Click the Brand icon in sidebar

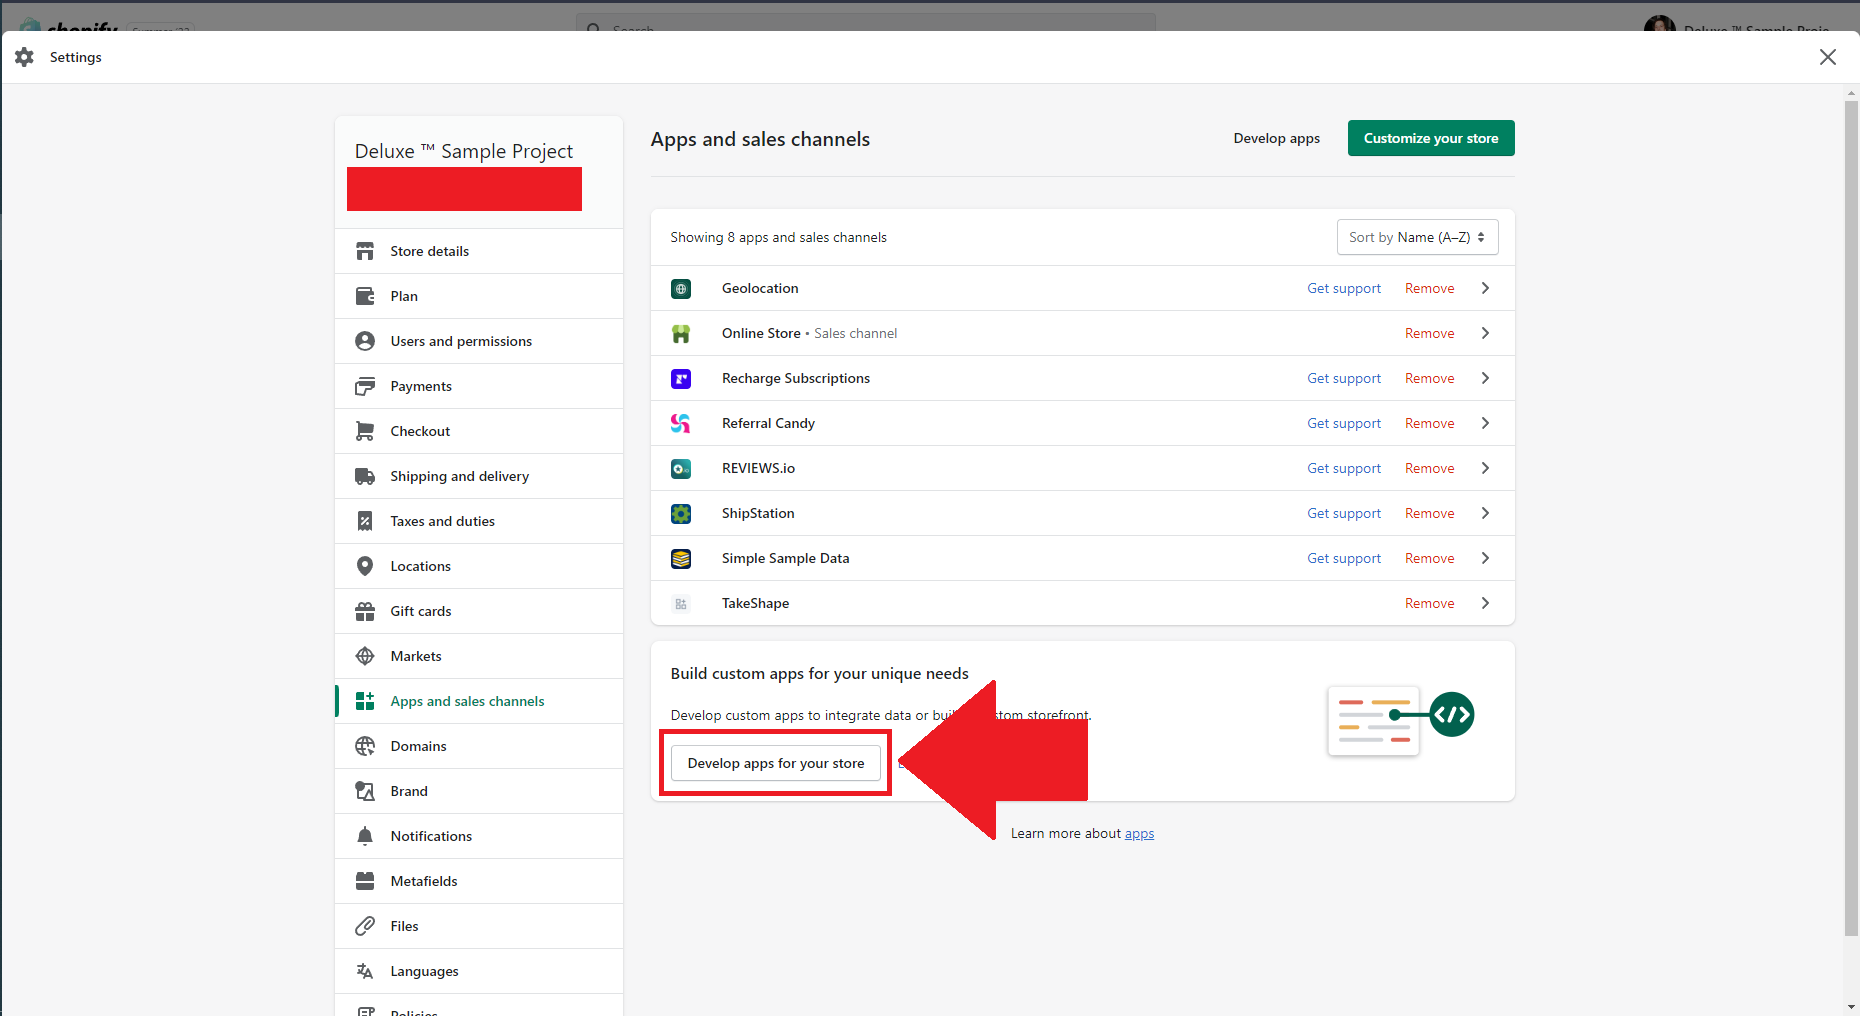[x=365, y=791]
